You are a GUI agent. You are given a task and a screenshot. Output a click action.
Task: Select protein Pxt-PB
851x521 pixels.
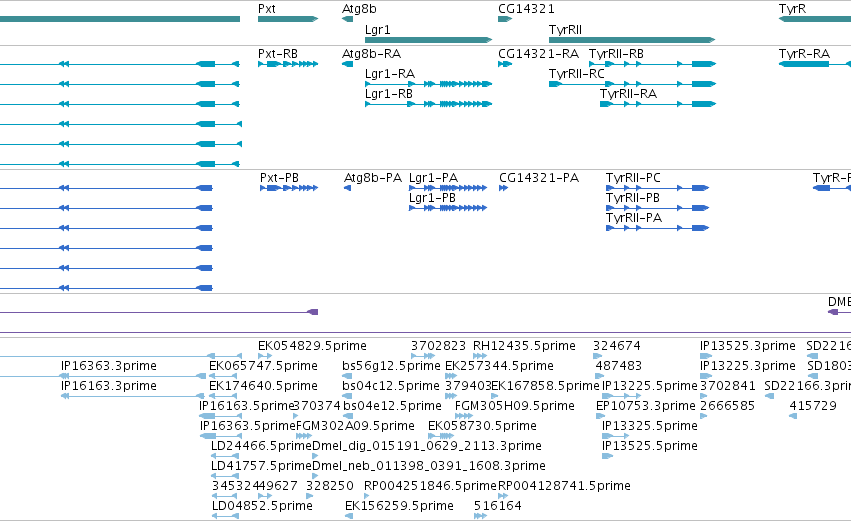289,188
